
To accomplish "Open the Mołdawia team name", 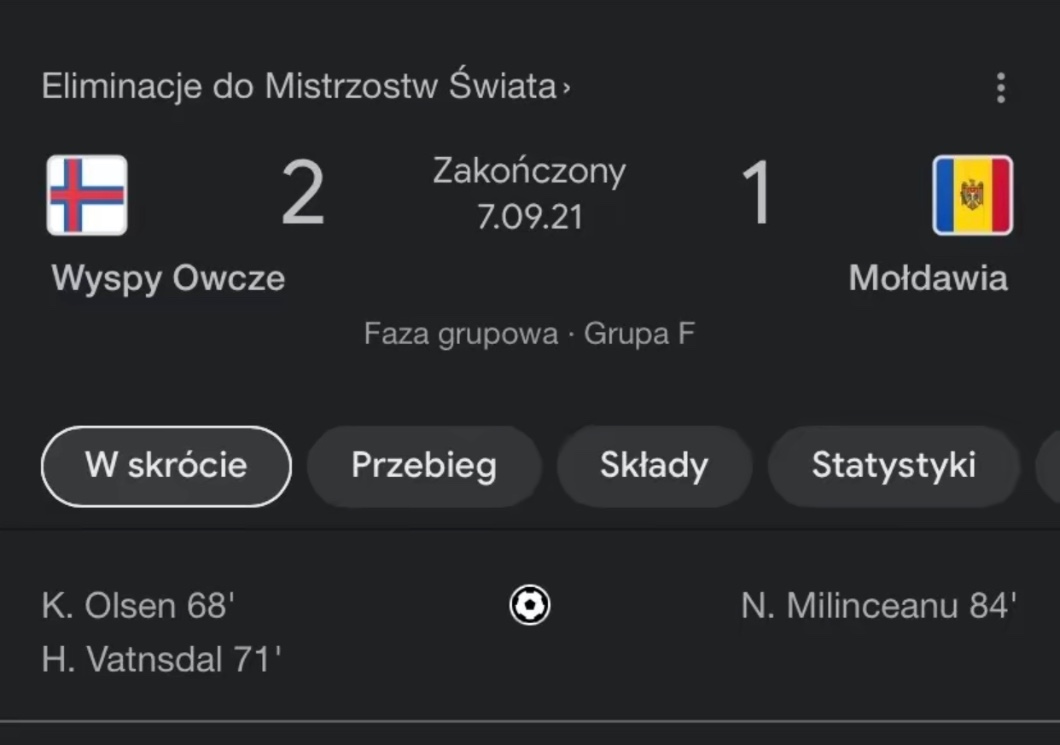I will pos(928,278).
